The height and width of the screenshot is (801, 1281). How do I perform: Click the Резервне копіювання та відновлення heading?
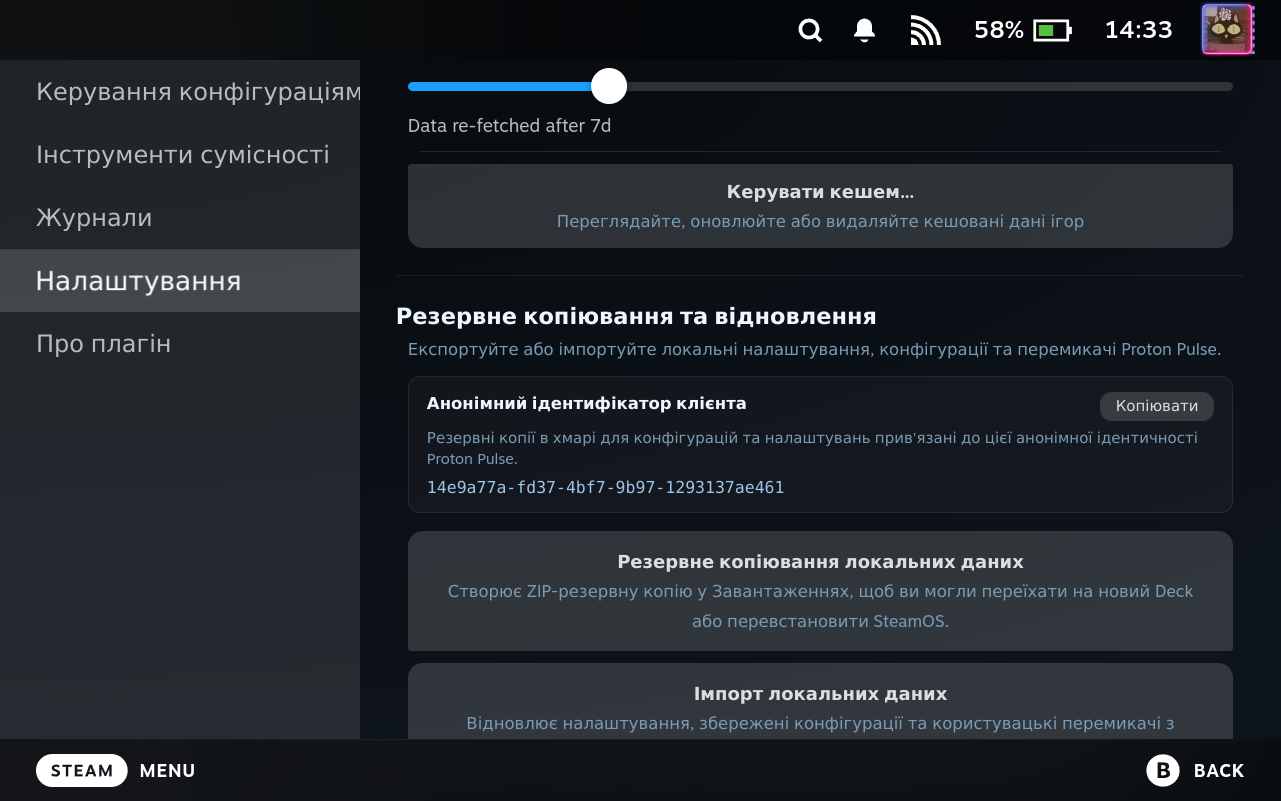[x=636, y=316]
